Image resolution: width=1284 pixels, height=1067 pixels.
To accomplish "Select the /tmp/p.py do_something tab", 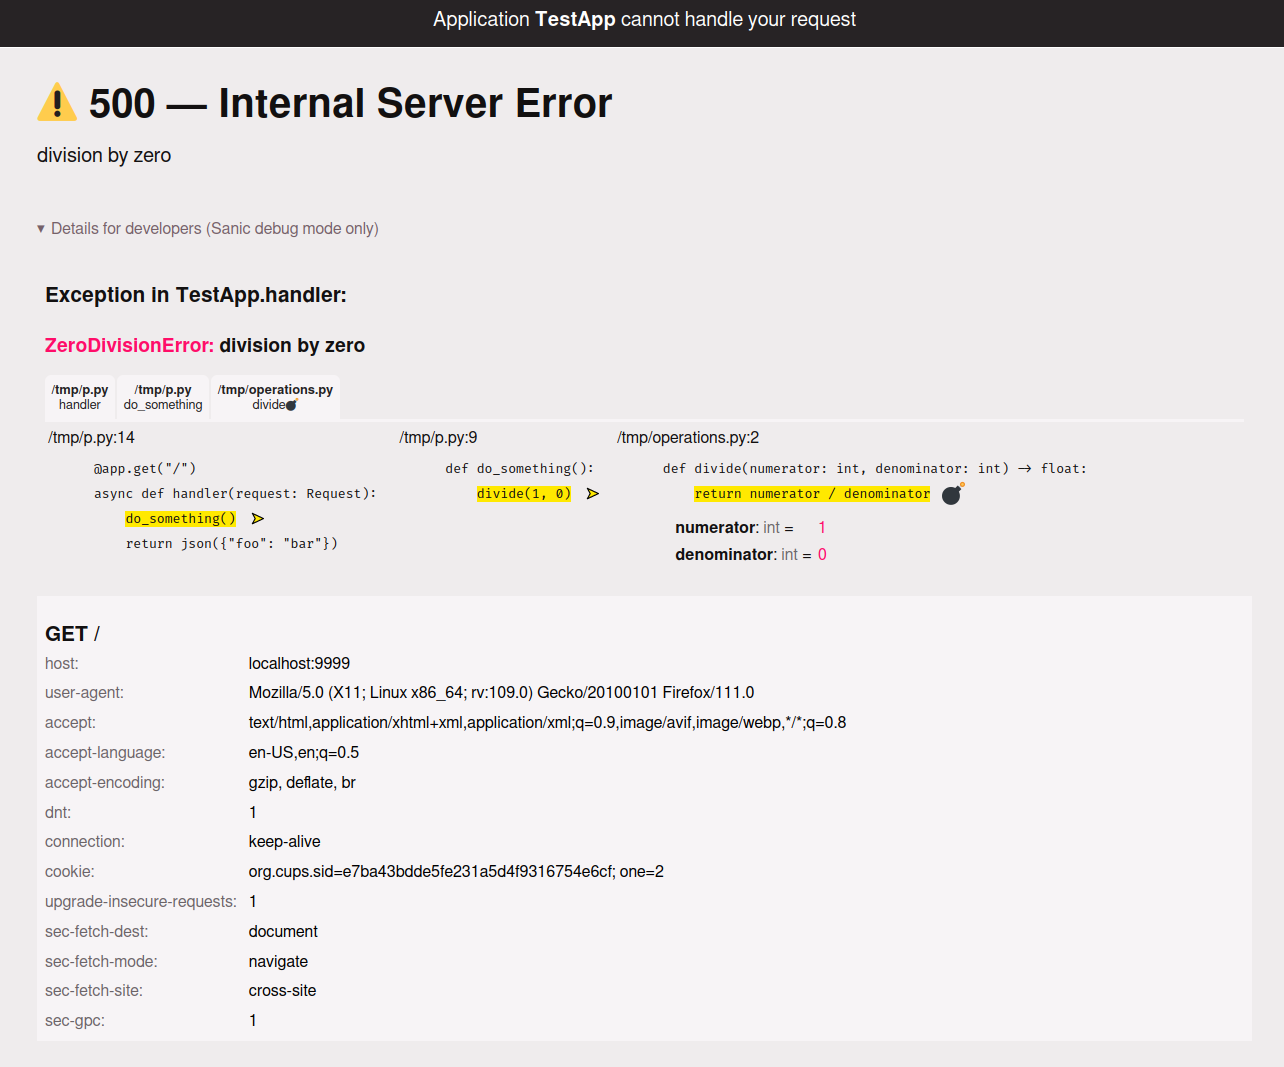I will coord(163,397).
